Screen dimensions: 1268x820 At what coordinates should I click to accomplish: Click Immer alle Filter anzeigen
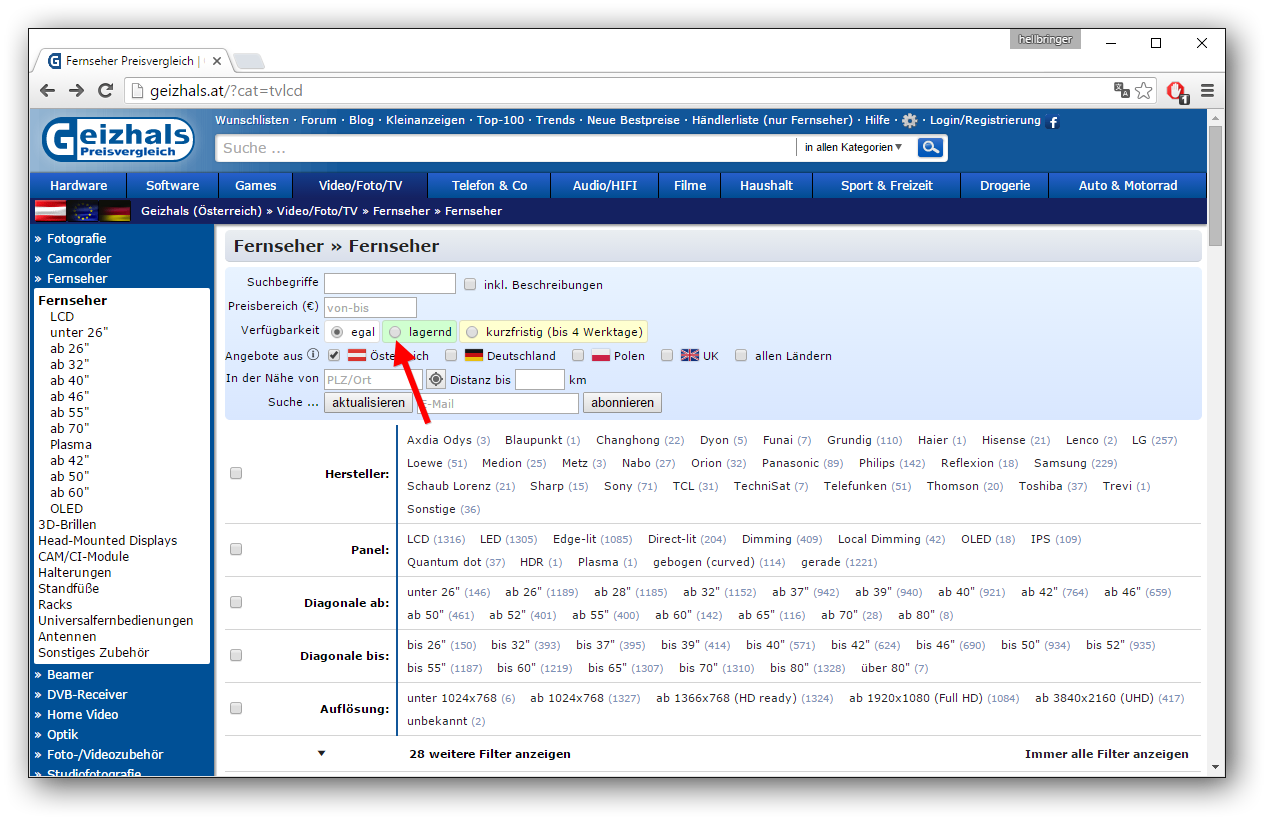[x=1107, y=754]
